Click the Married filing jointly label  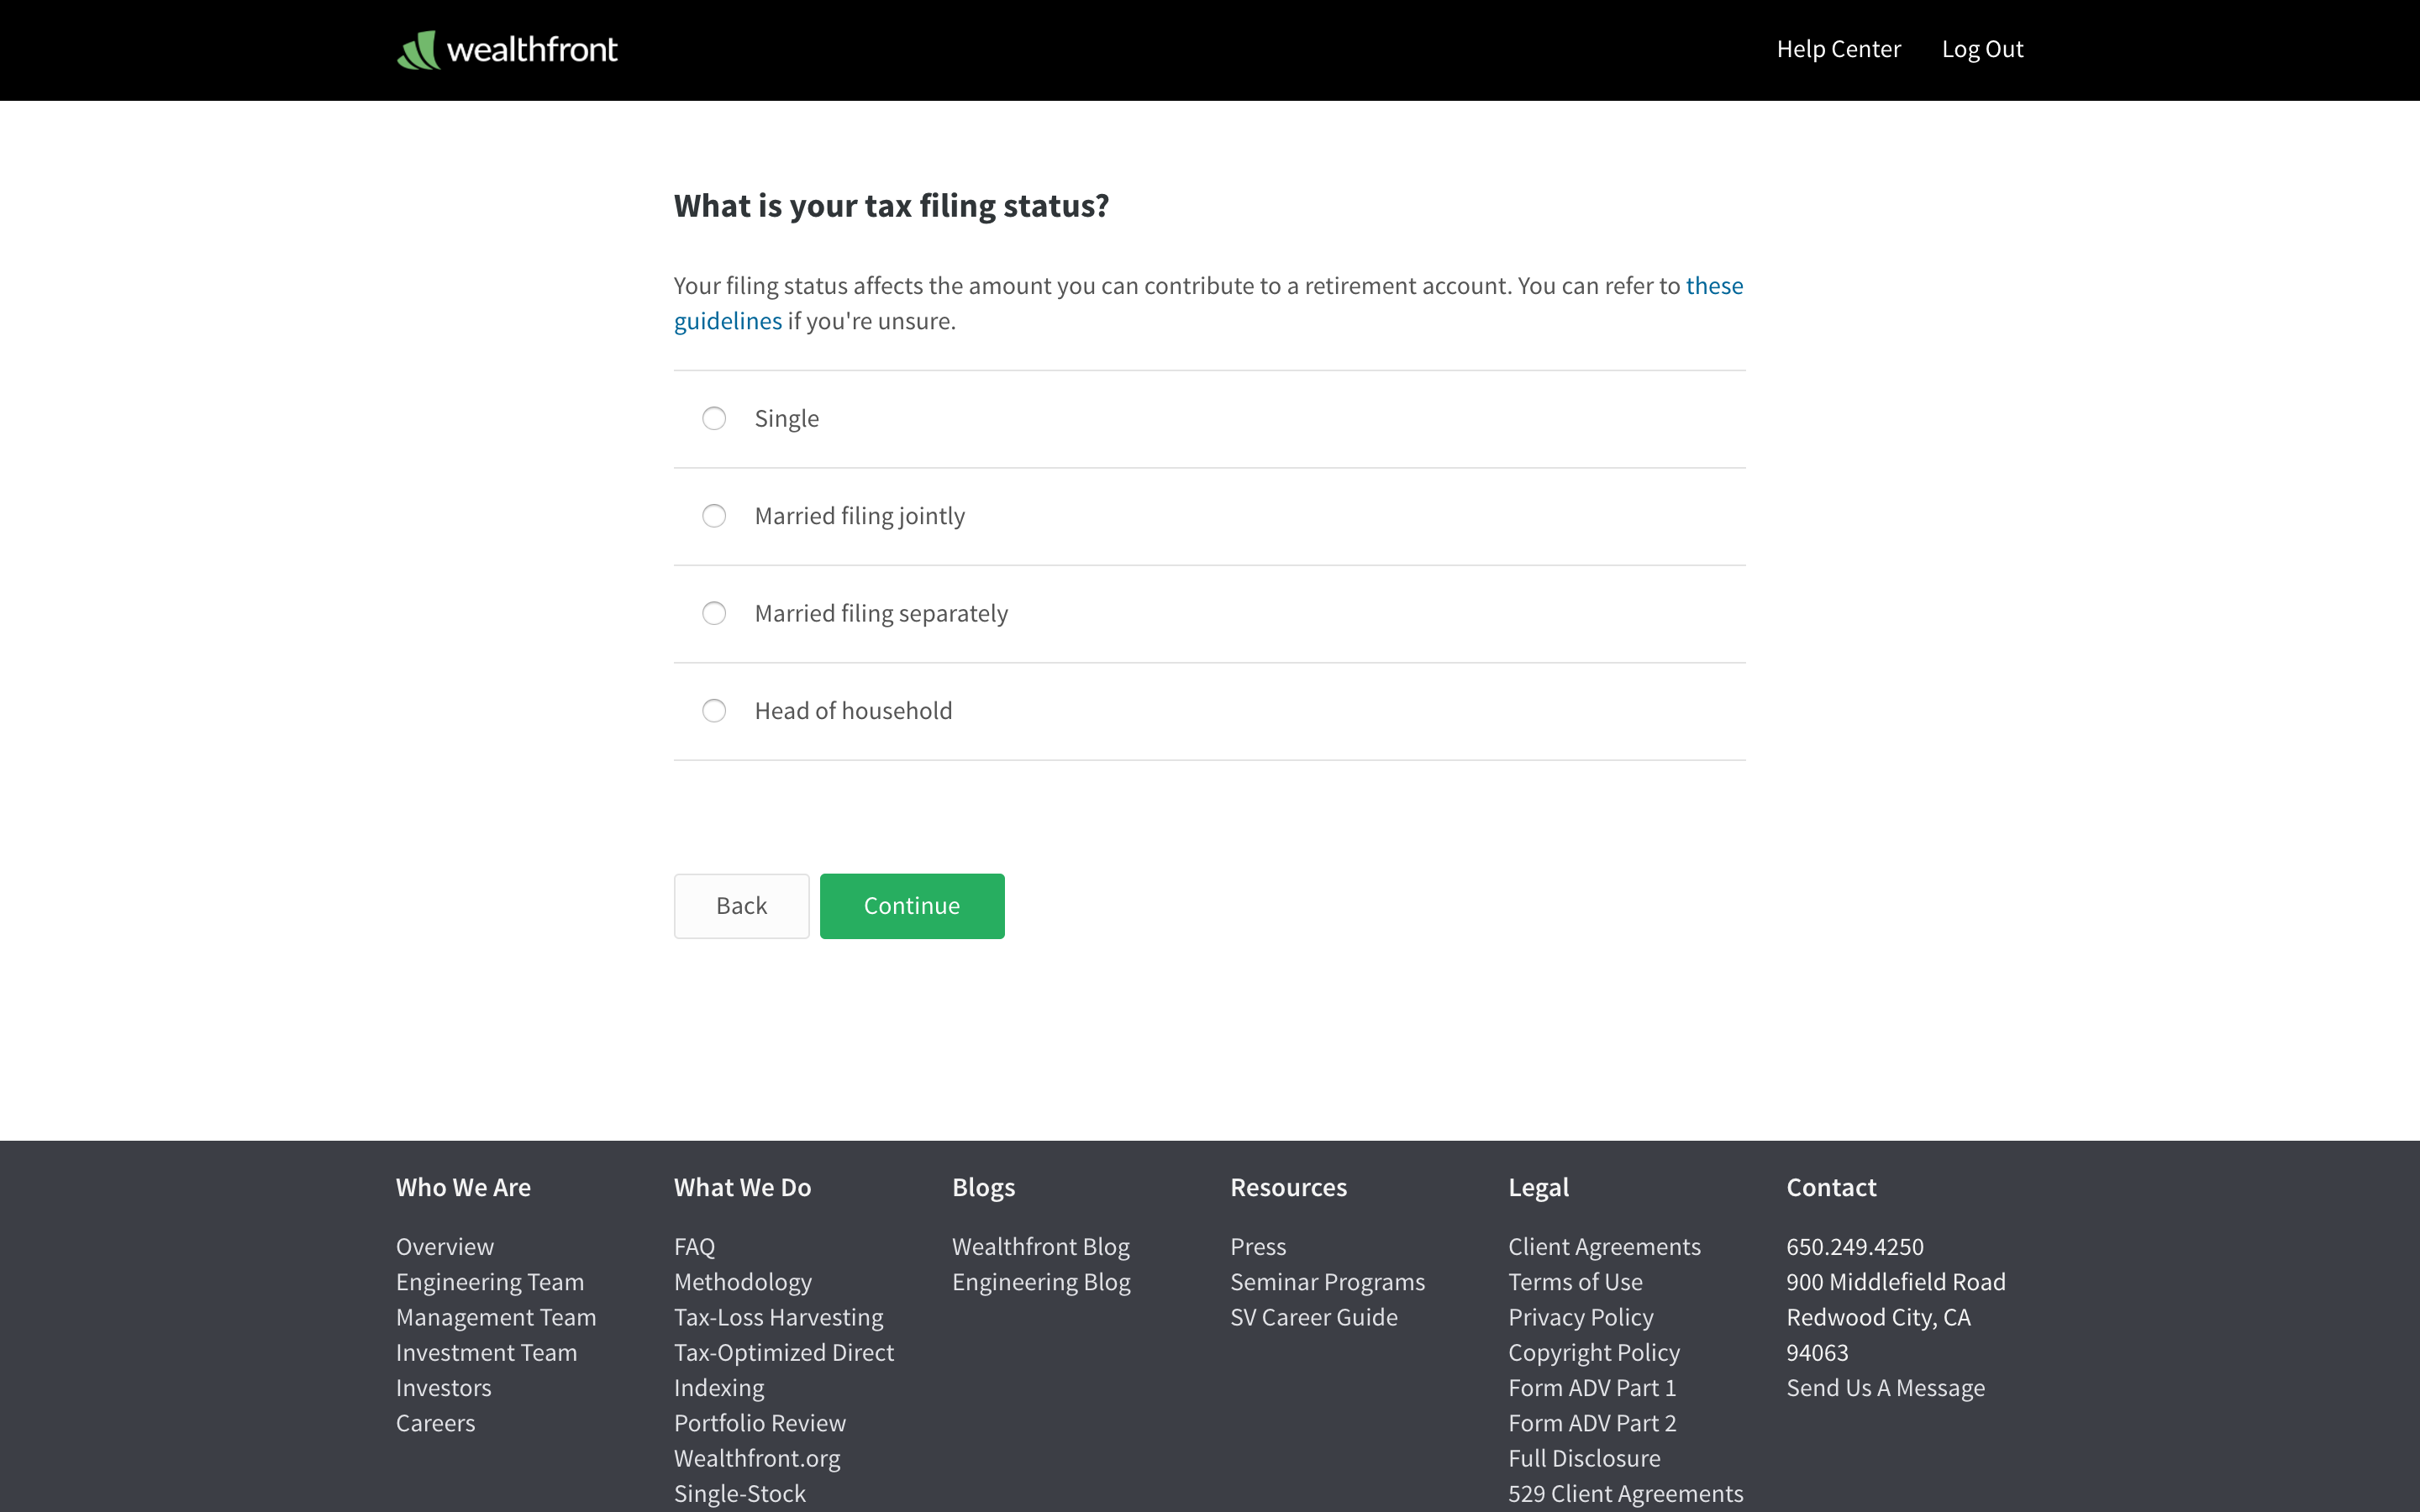point(859,517)
